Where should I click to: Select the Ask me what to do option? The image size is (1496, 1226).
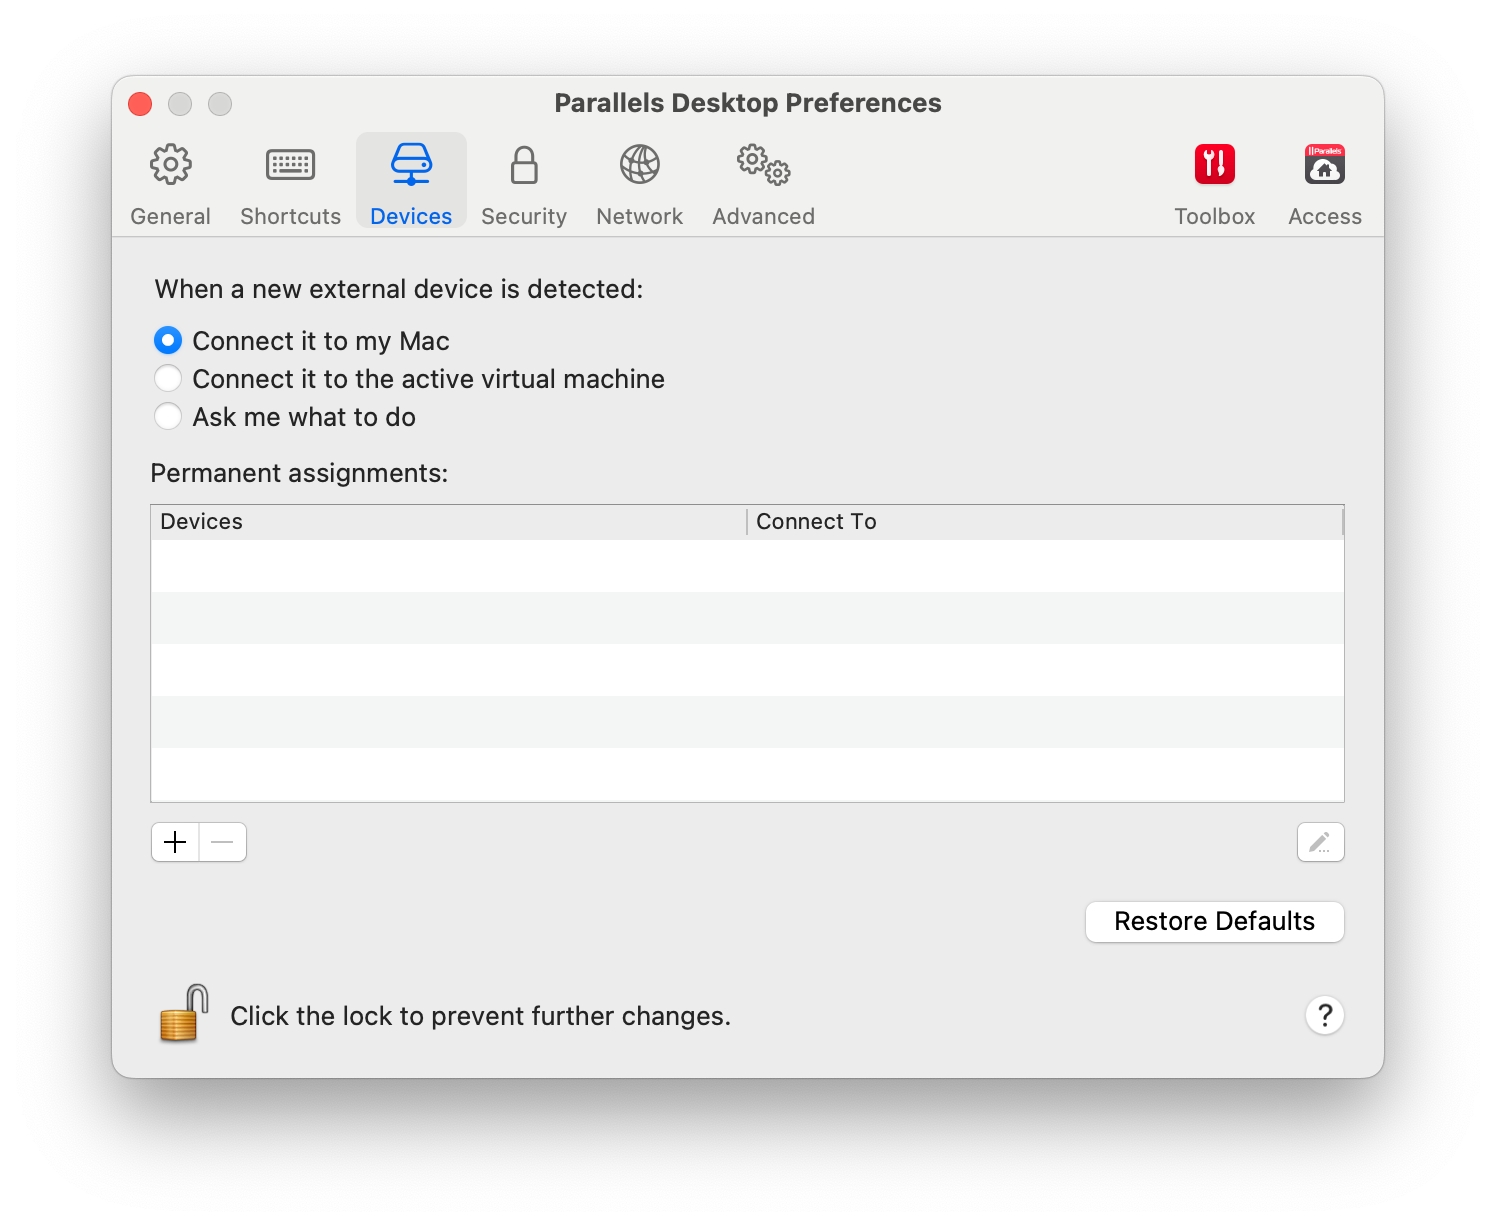click(x=168, y=417)
